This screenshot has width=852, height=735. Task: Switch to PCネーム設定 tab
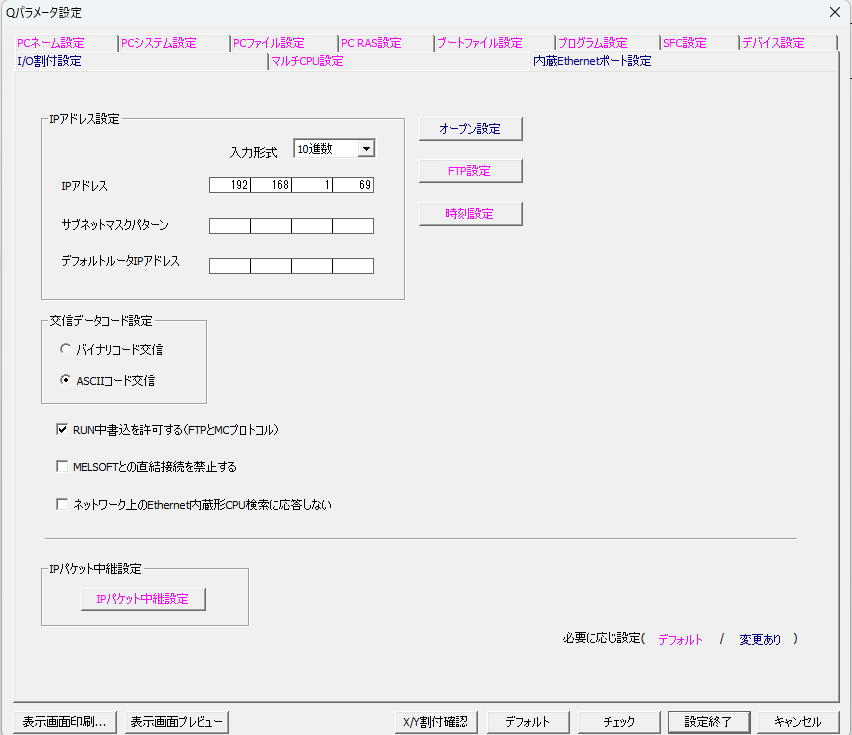[x=51, y=43]
